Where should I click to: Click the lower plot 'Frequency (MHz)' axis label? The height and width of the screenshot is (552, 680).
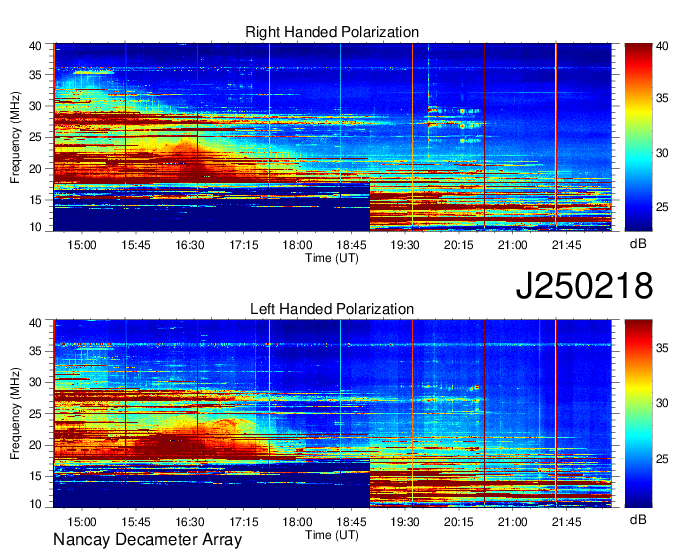pyautogui.click(x=16, y=414)
